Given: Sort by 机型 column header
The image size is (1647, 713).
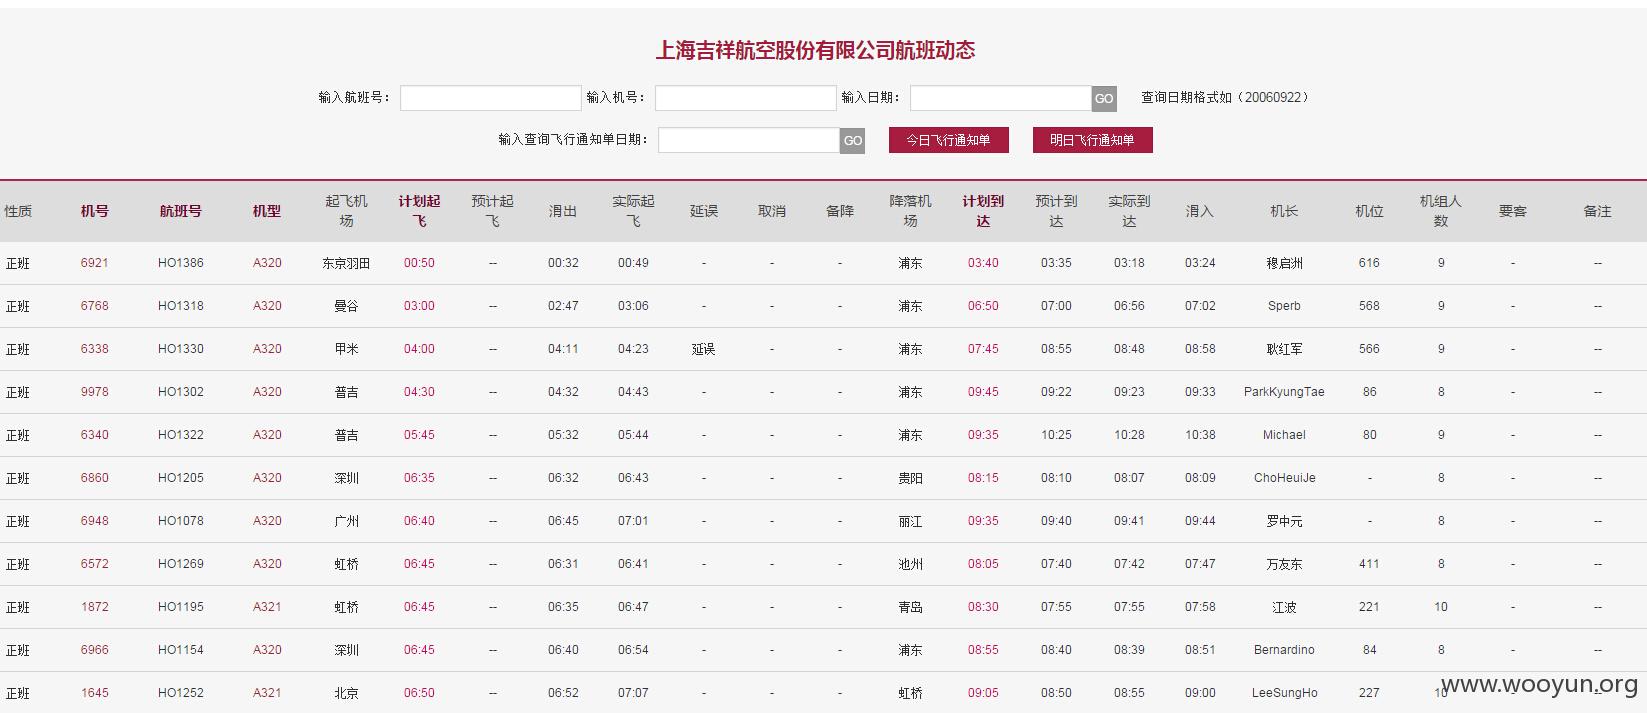Looking at the screenshot, I should tap(267, 211).
